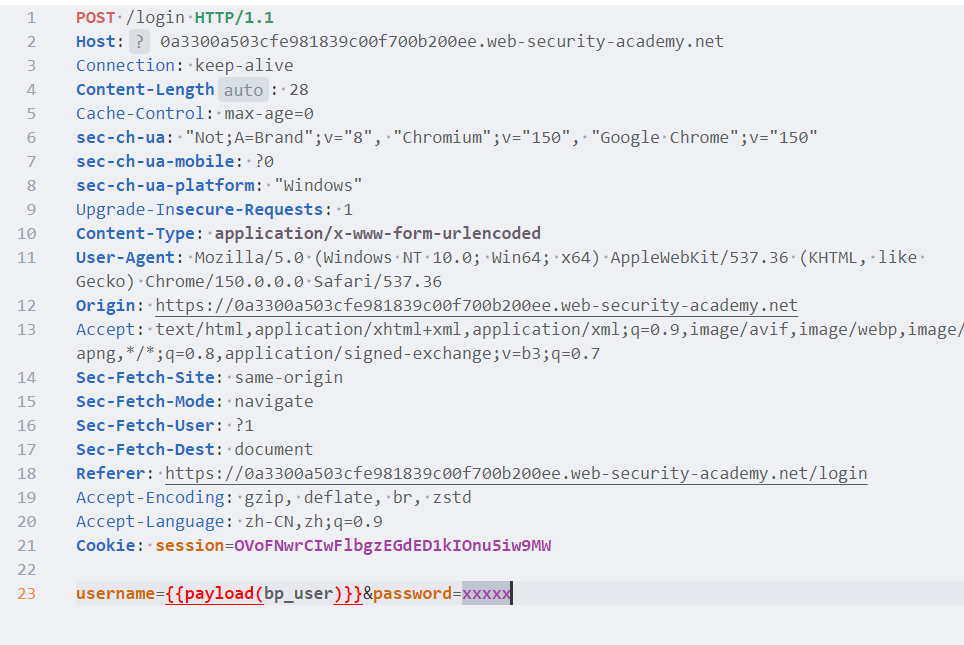Click the auto badge next to Content-Length
The width and height of the screenshot is (964, 645).
(x=243, y=90)
